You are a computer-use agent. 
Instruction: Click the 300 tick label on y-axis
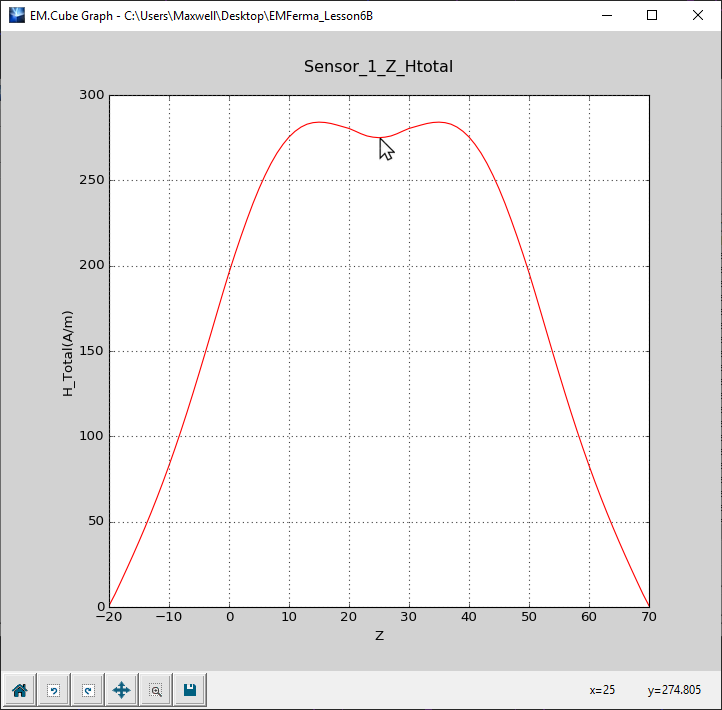click(92, 95)
